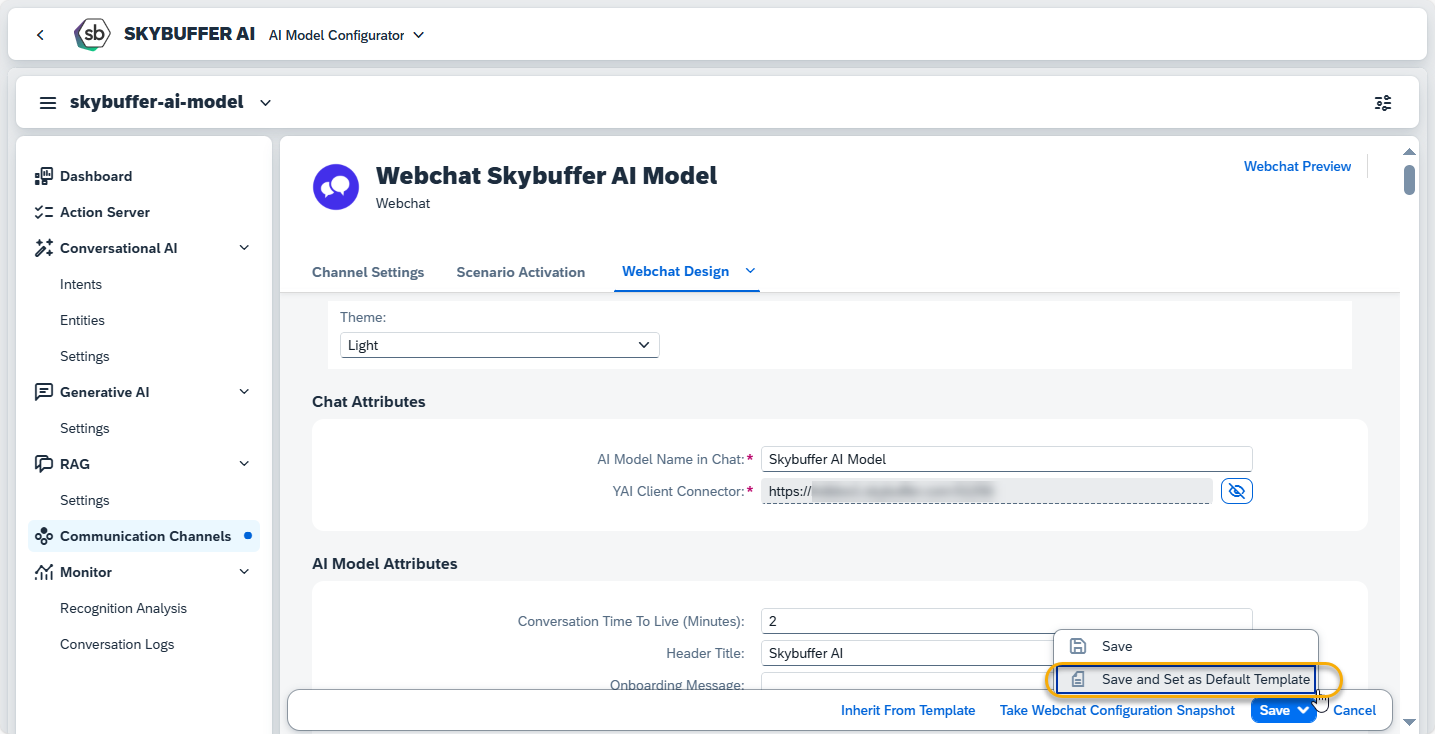Collapse the Generative AI section
Viewport: 1435px width, 734px height.
coord(244,392)
